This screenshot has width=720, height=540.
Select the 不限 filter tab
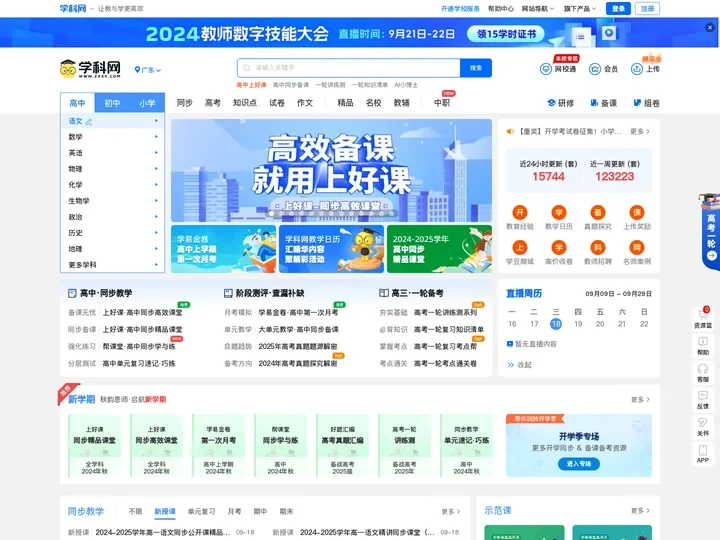point(135,511)
